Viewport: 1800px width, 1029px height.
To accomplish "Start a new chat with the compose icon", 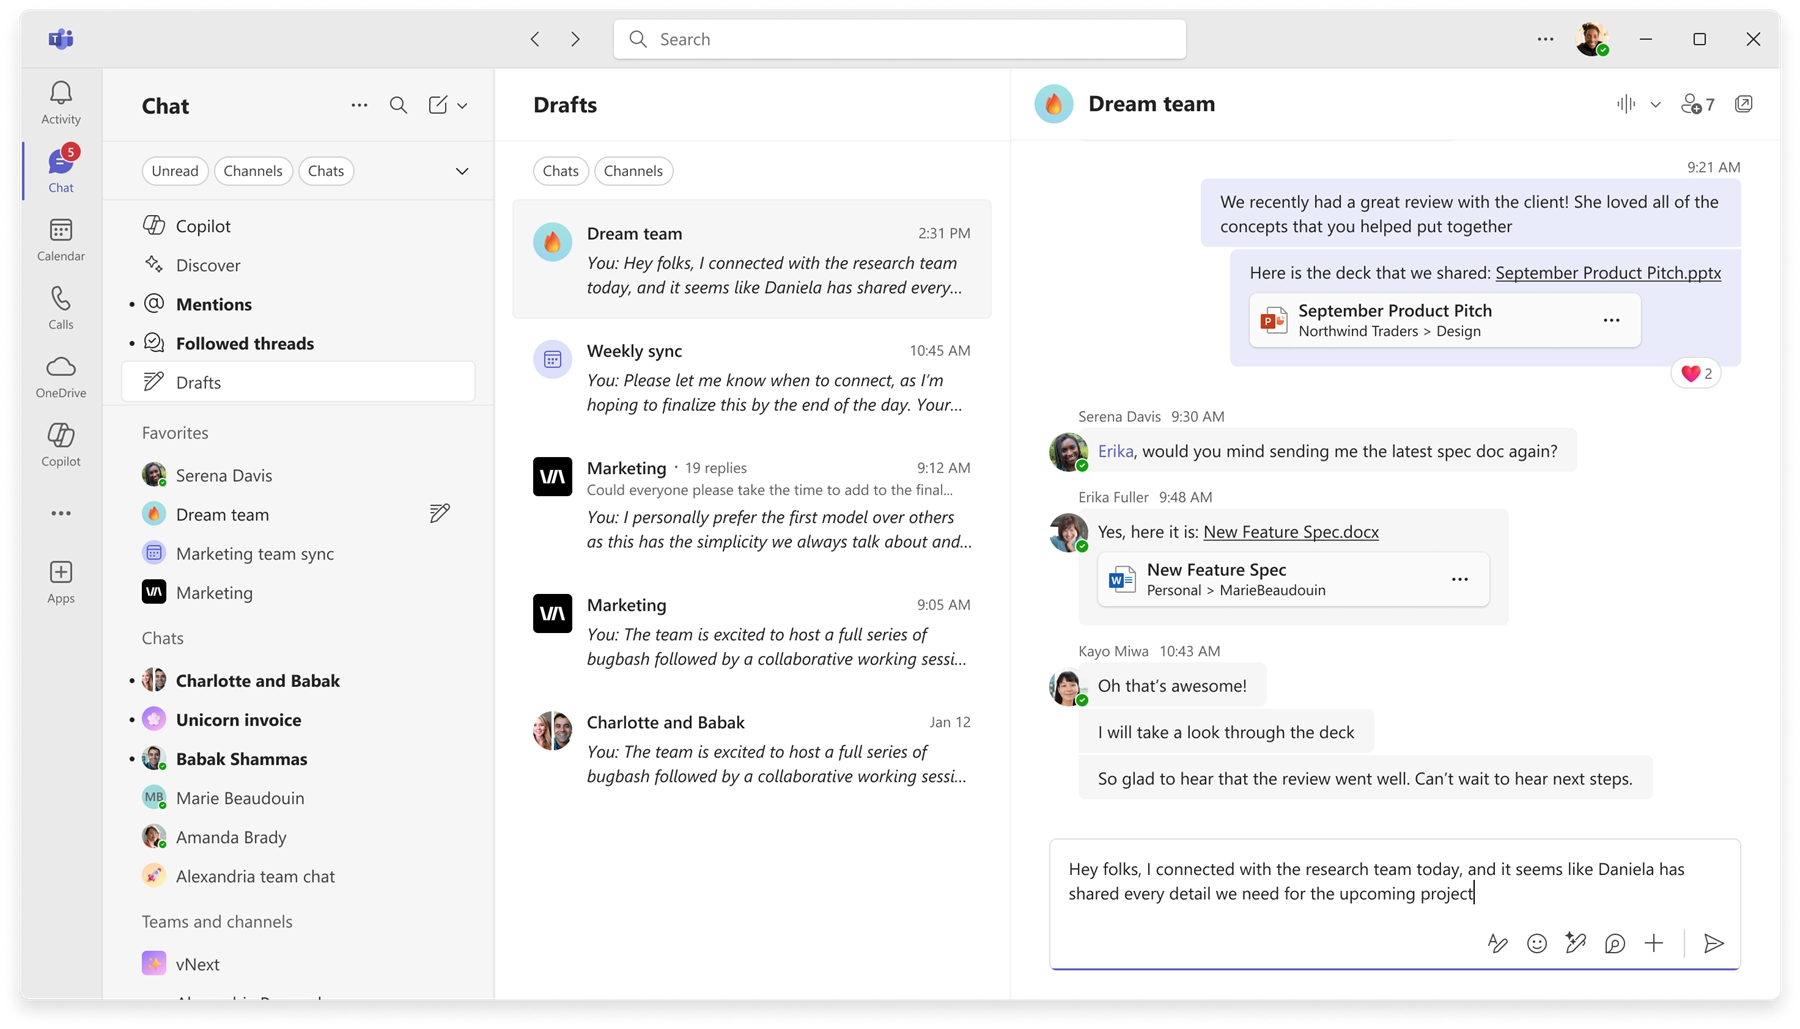I will coord(437,105).
